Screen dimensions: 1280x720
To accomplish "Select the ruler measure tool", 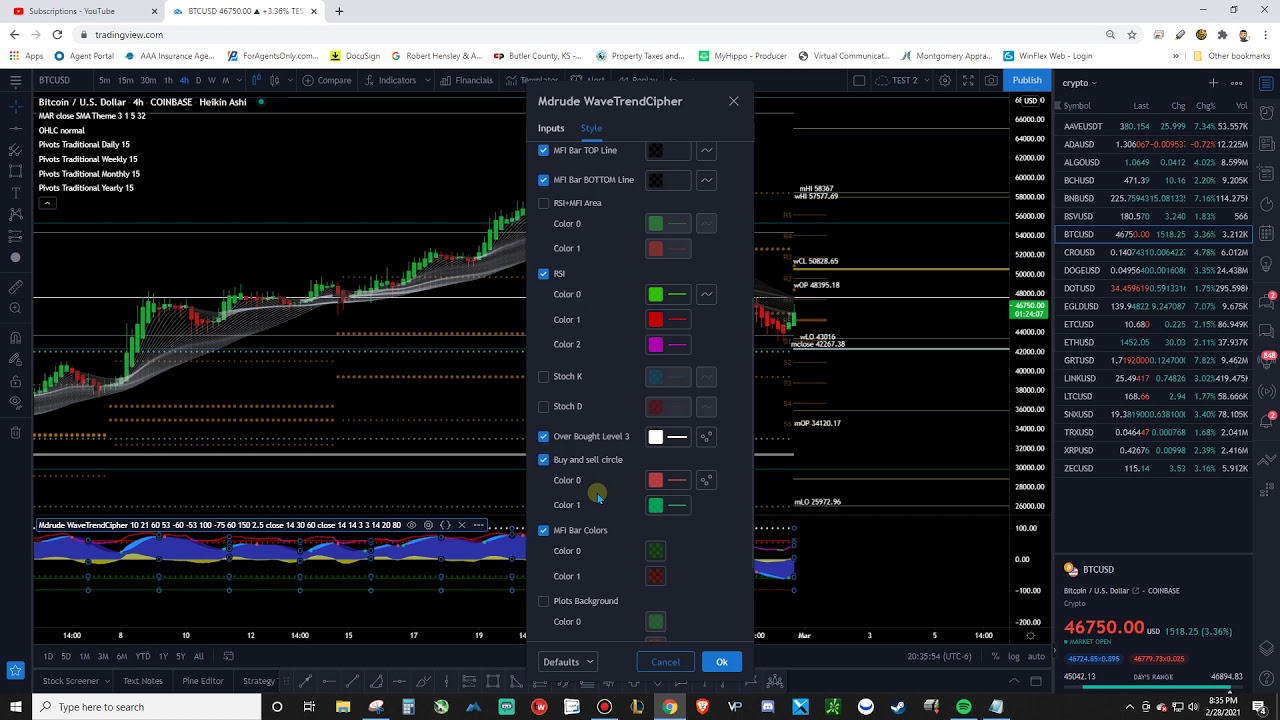I will [15, 286].
